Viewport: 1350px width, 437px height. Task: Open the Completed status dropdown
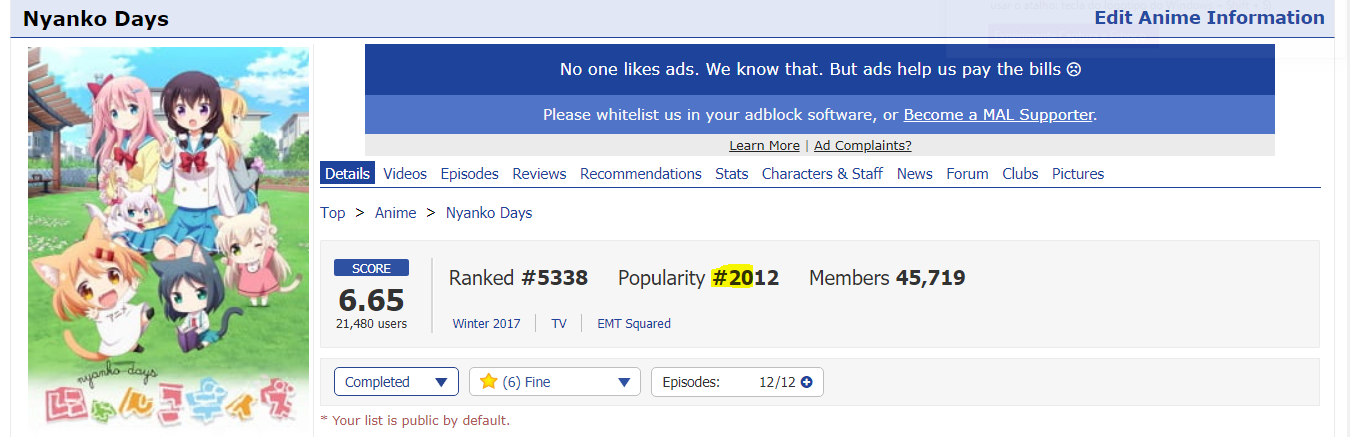(x=396, y=382)
